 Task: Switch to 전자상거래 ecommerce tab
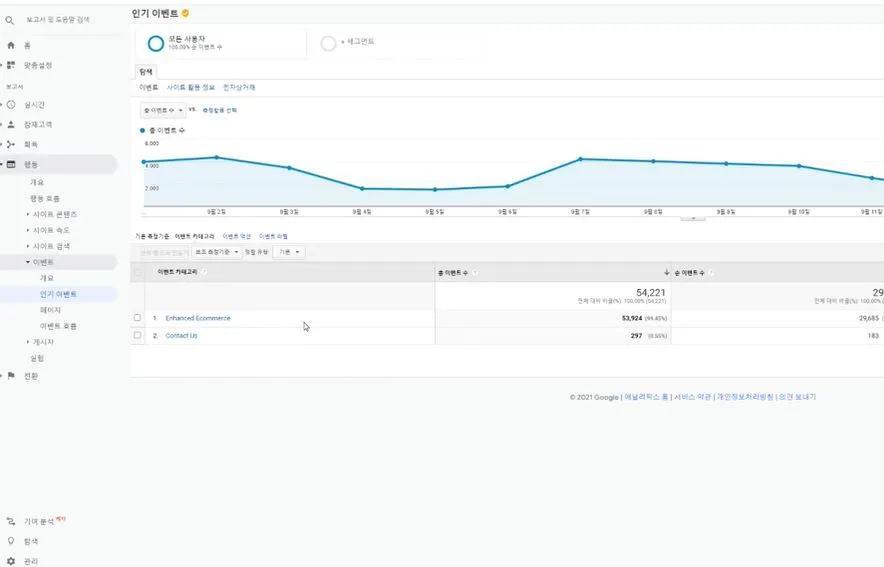coord(239,87)
